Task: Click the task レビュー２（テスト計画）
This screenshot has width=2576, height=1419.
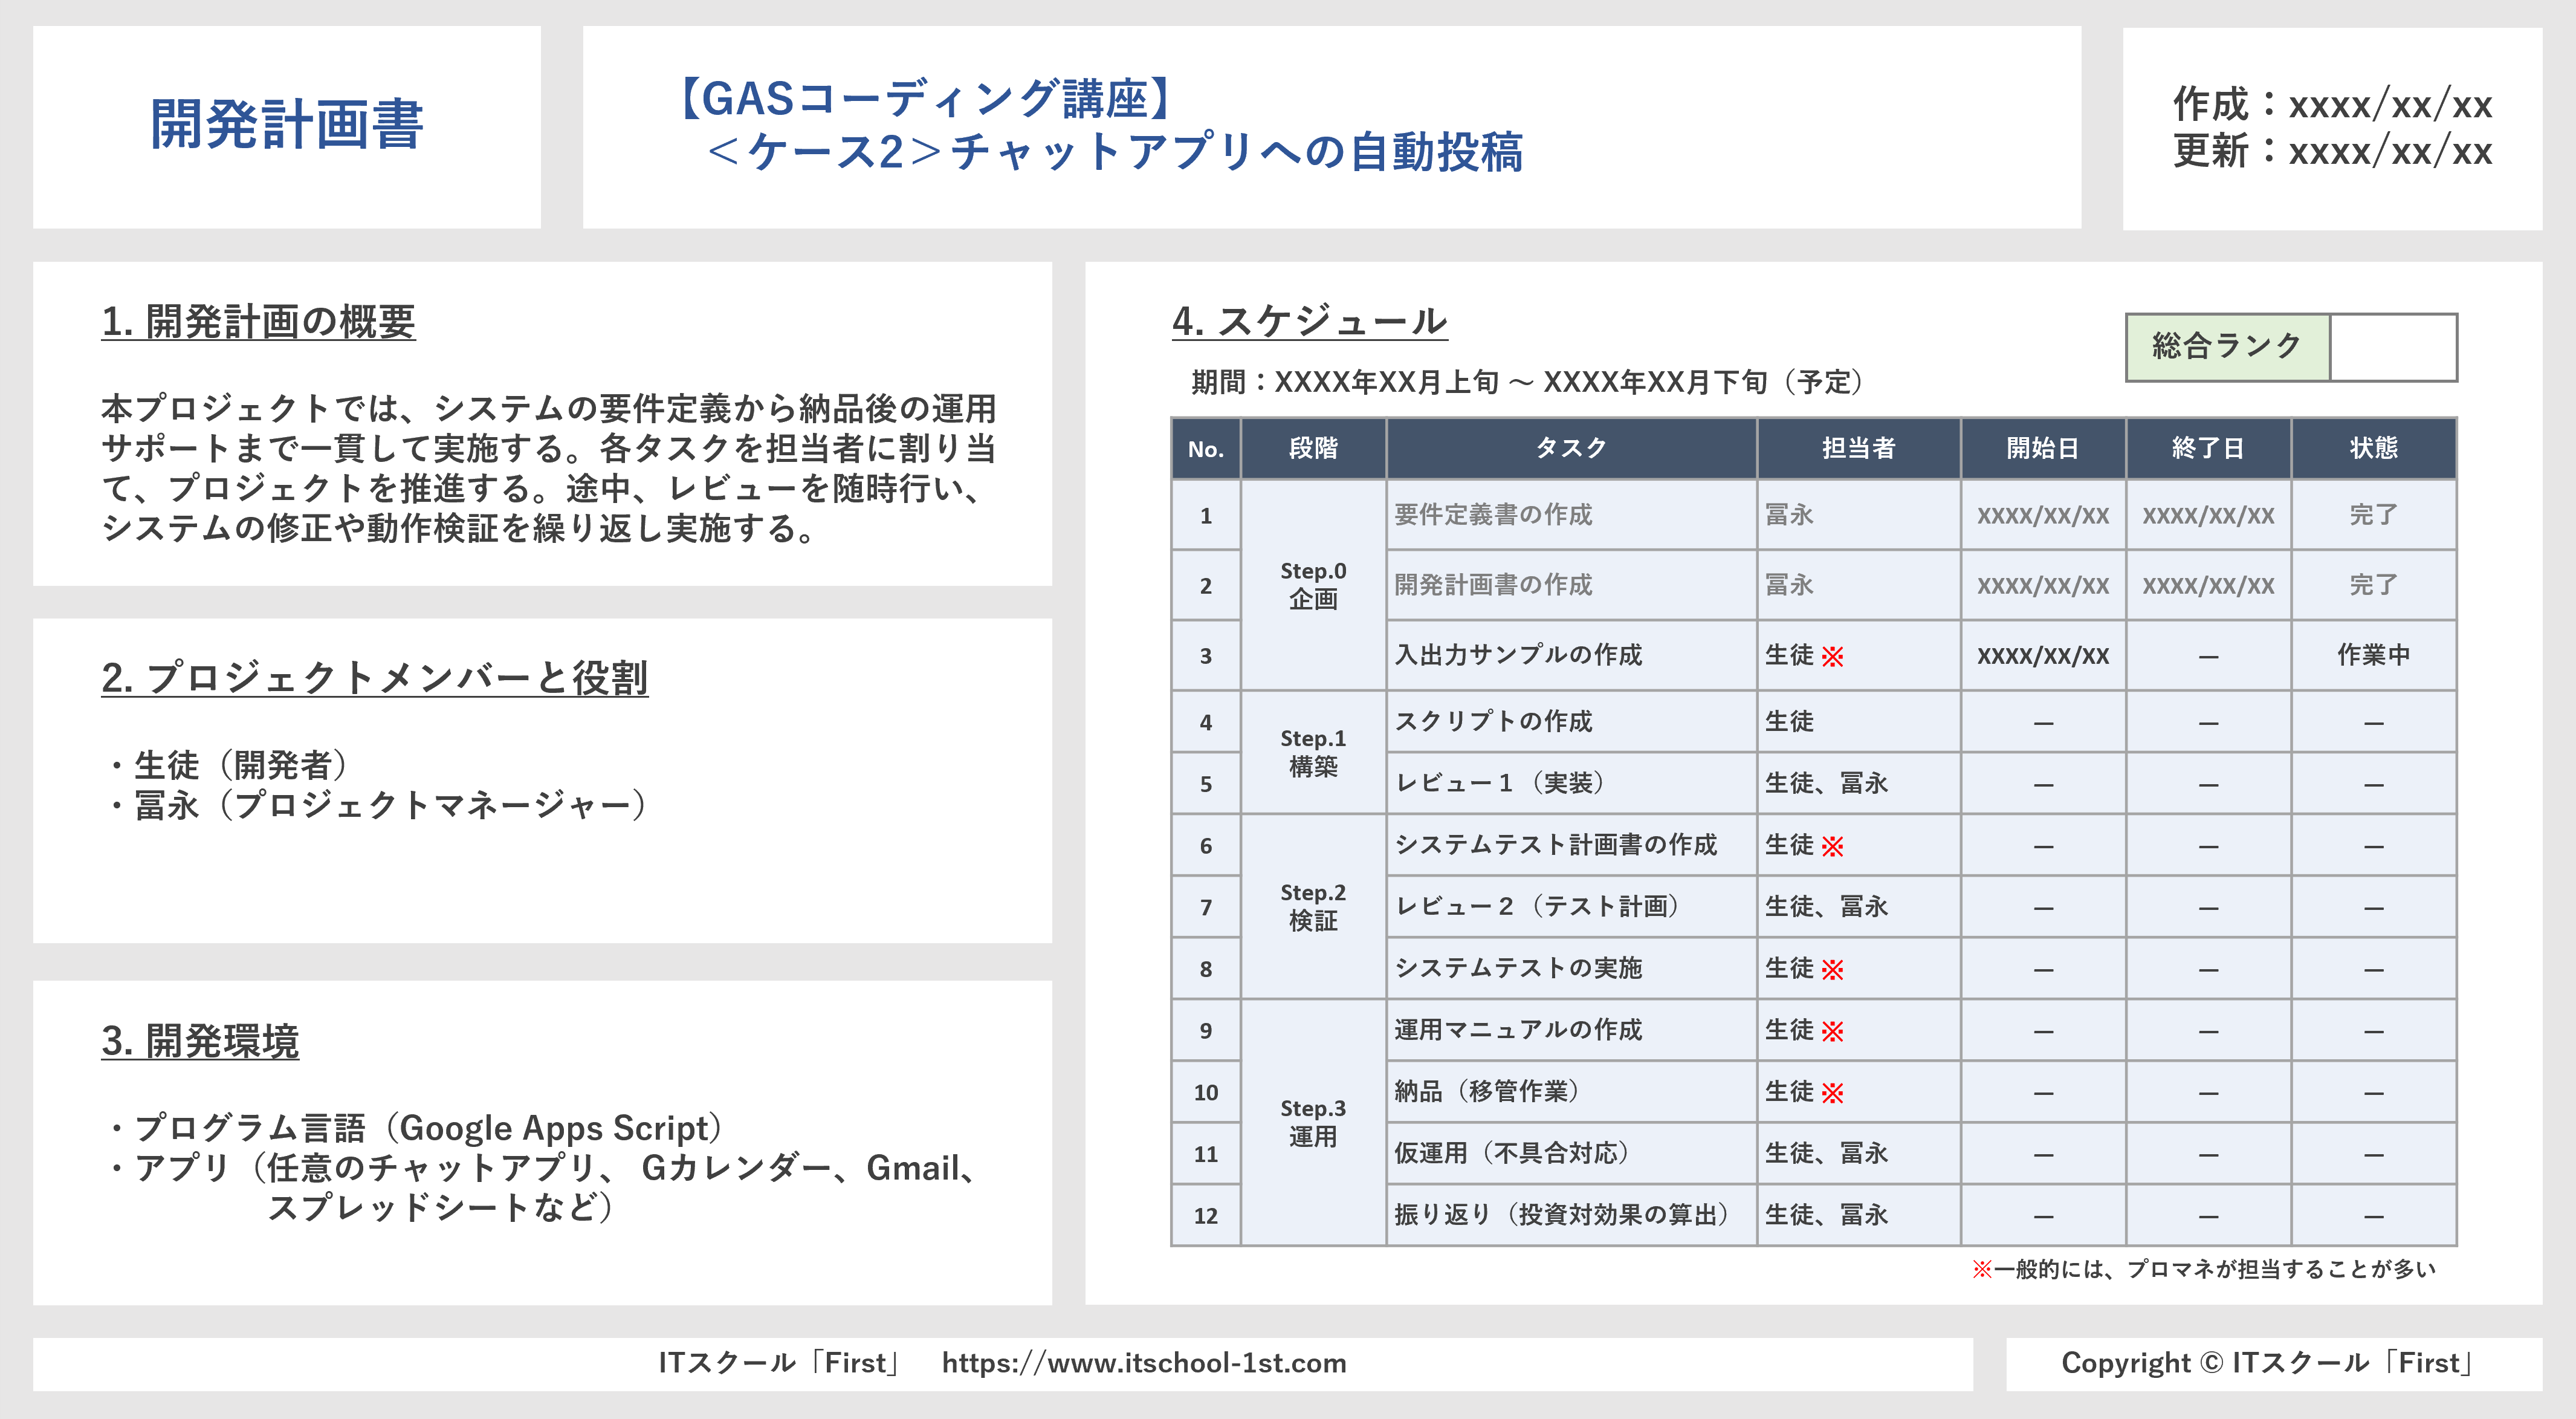Action: click(x=1540, y=906)
